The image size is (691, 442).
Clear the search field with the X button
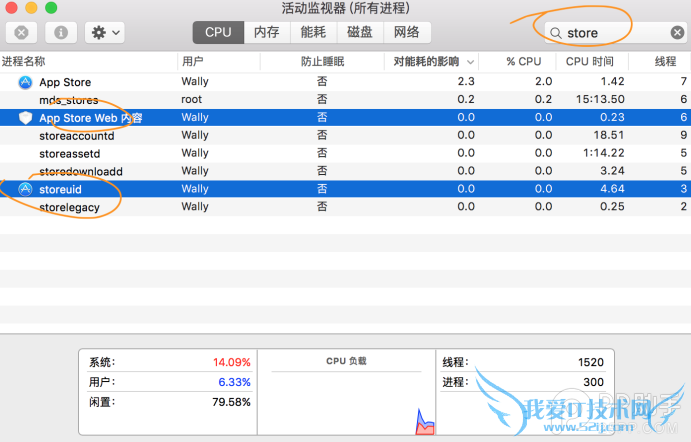[x=677, y=33]
